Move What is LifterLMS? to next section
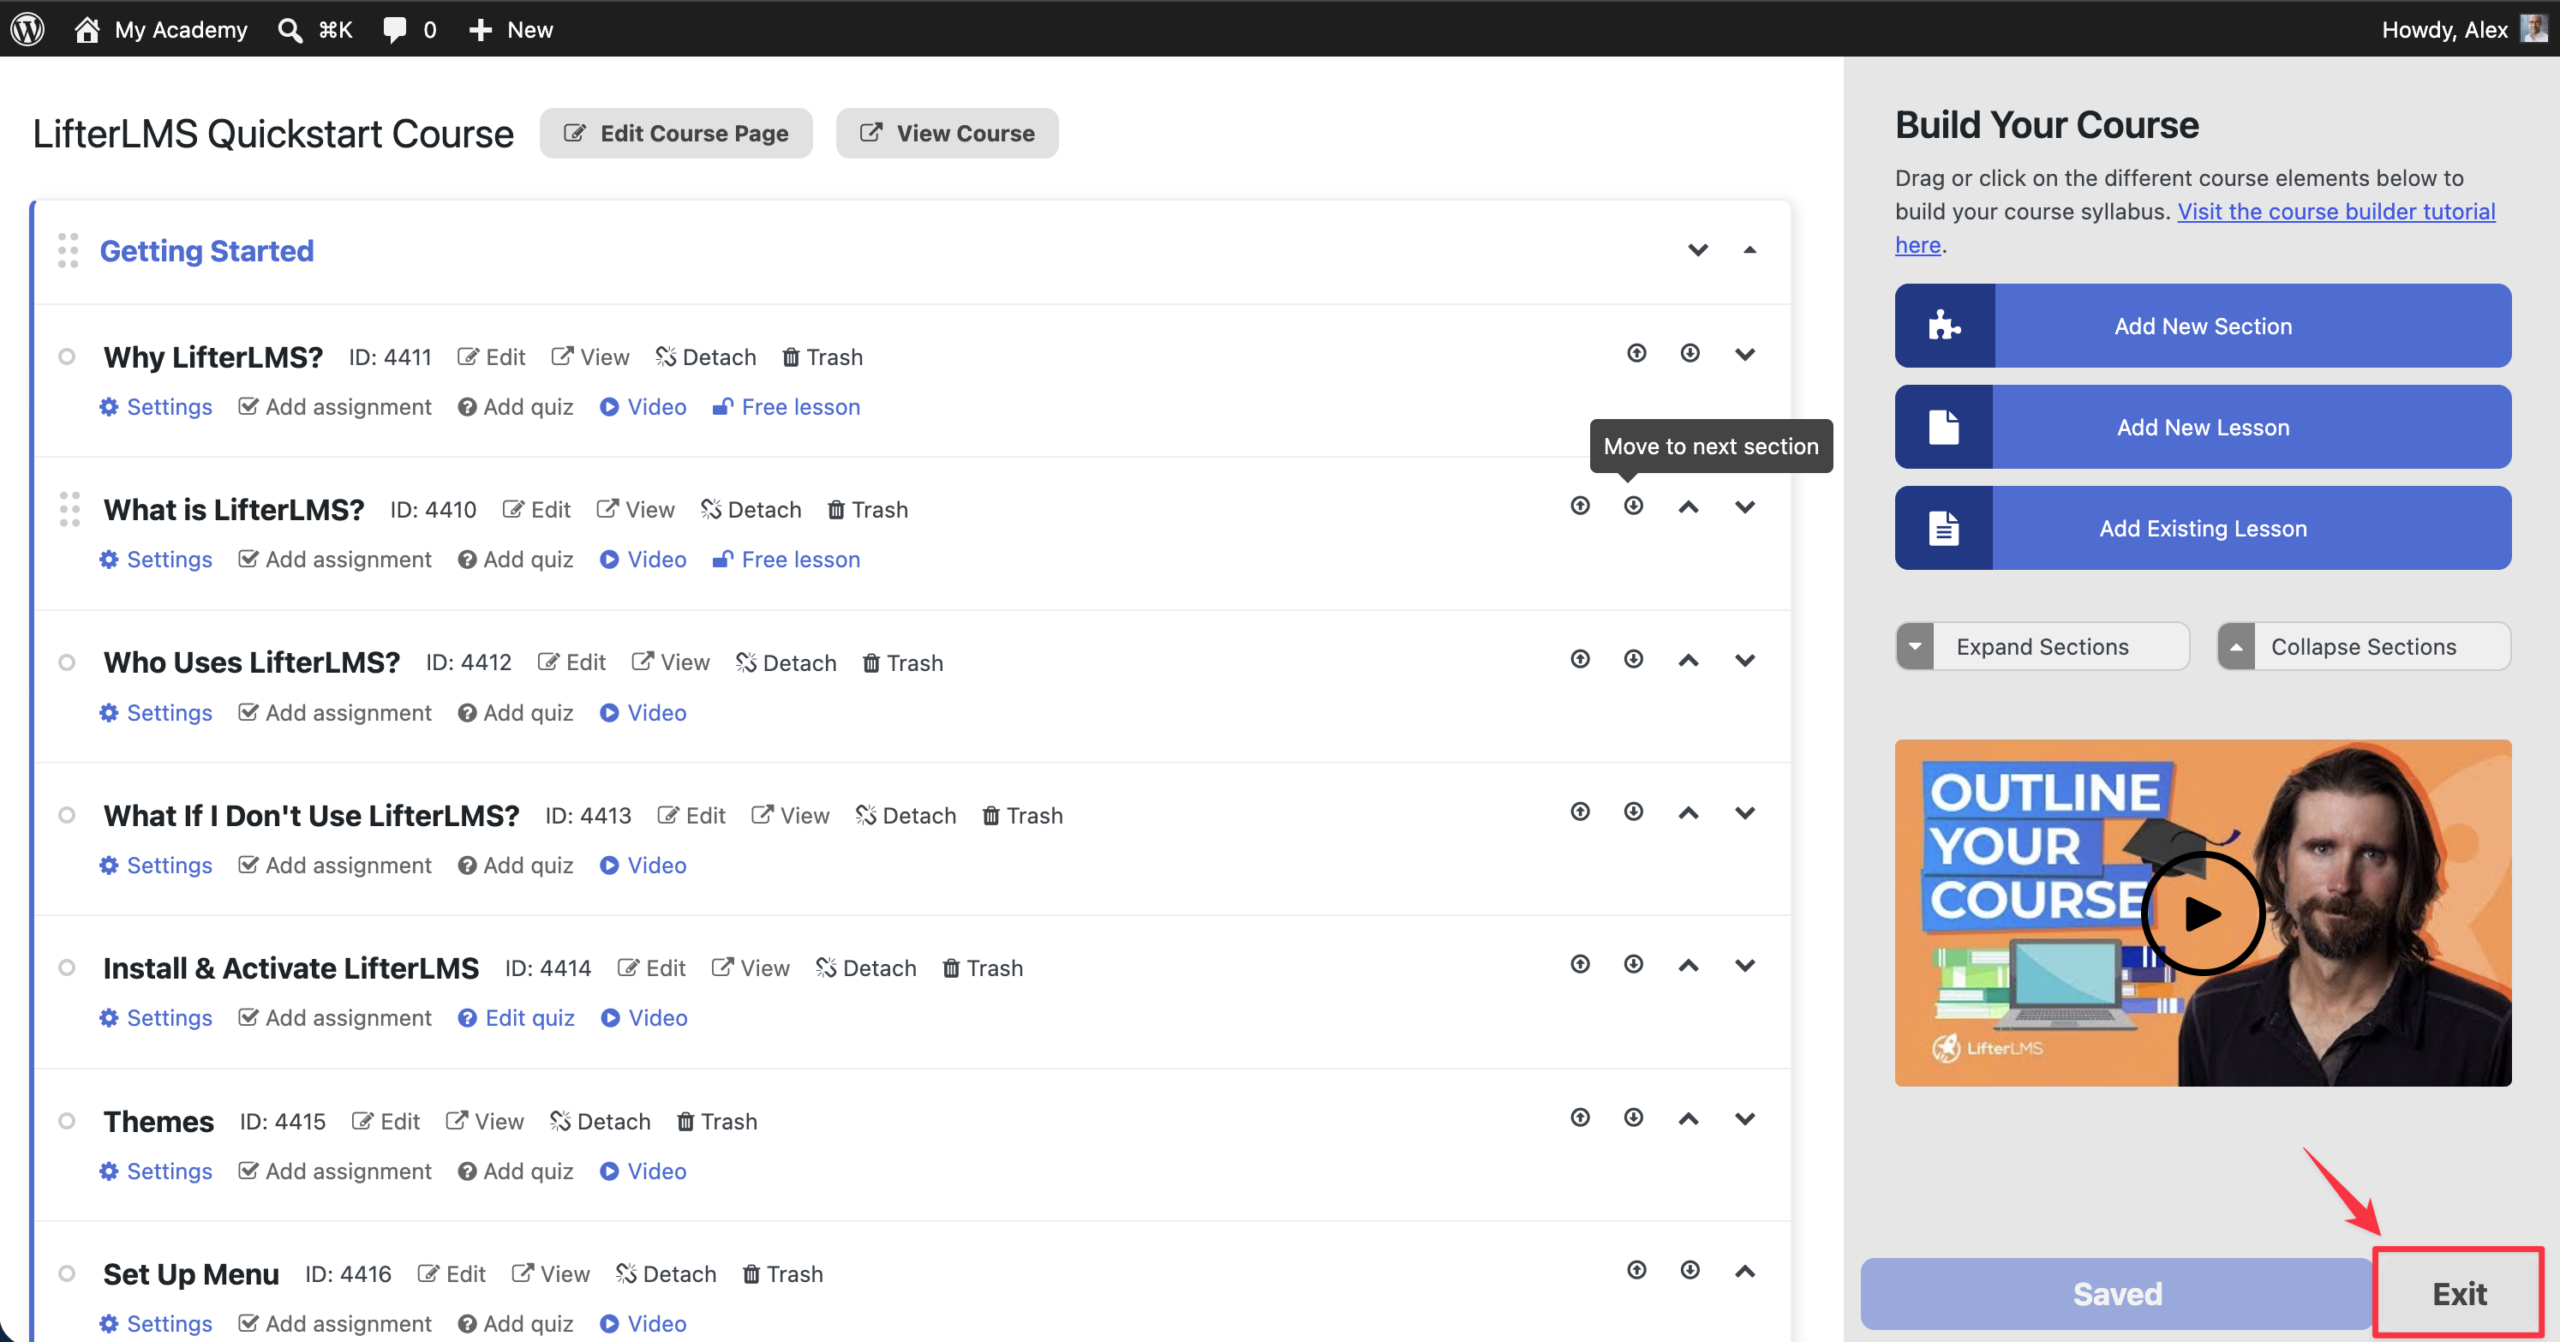 click(x=1634, y=506)
